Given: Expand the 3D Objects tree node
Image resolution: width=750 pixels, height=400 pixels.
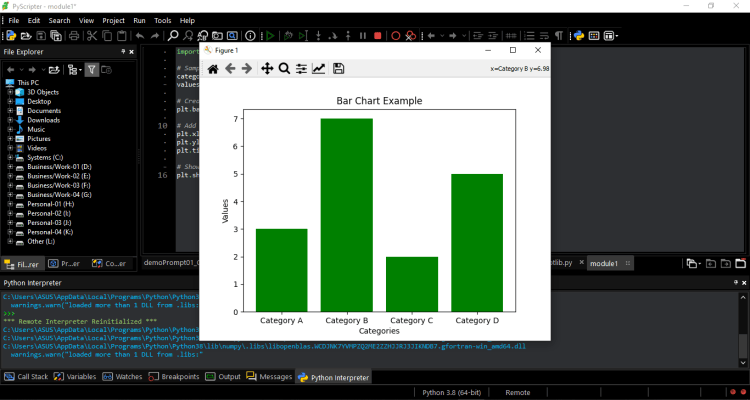Looking at the screenshot, I should (10, 92).
